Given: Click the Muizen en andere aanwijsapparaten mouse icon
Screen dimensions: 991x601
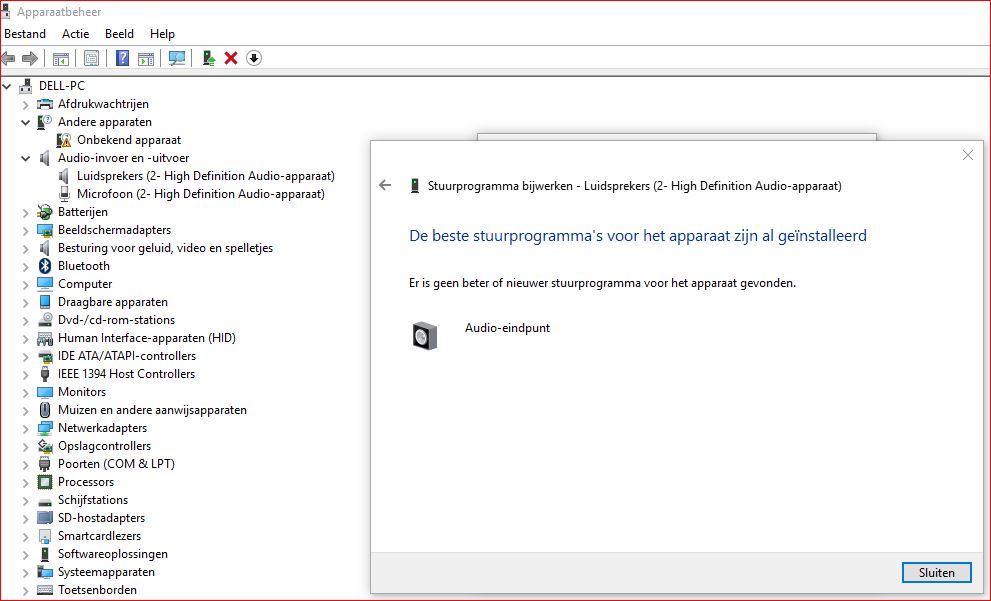Looking at the screenshot, I should point(45,410).
